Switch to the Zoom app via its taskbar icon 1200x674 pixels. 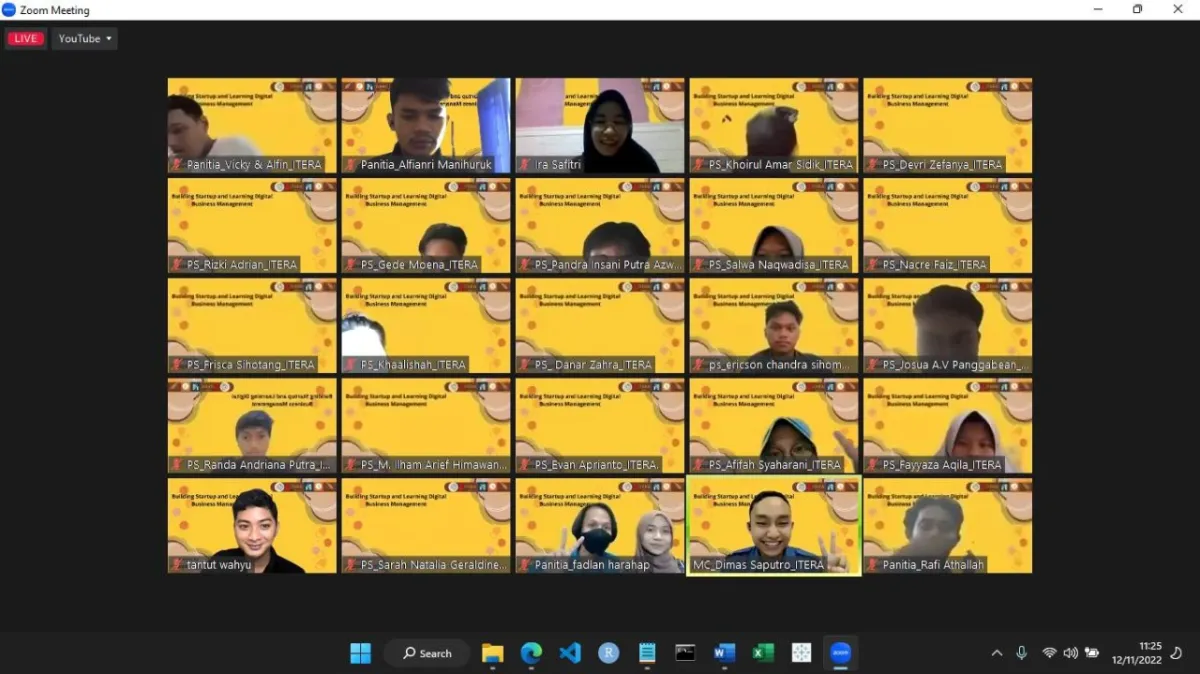click(x=840, y=652)
